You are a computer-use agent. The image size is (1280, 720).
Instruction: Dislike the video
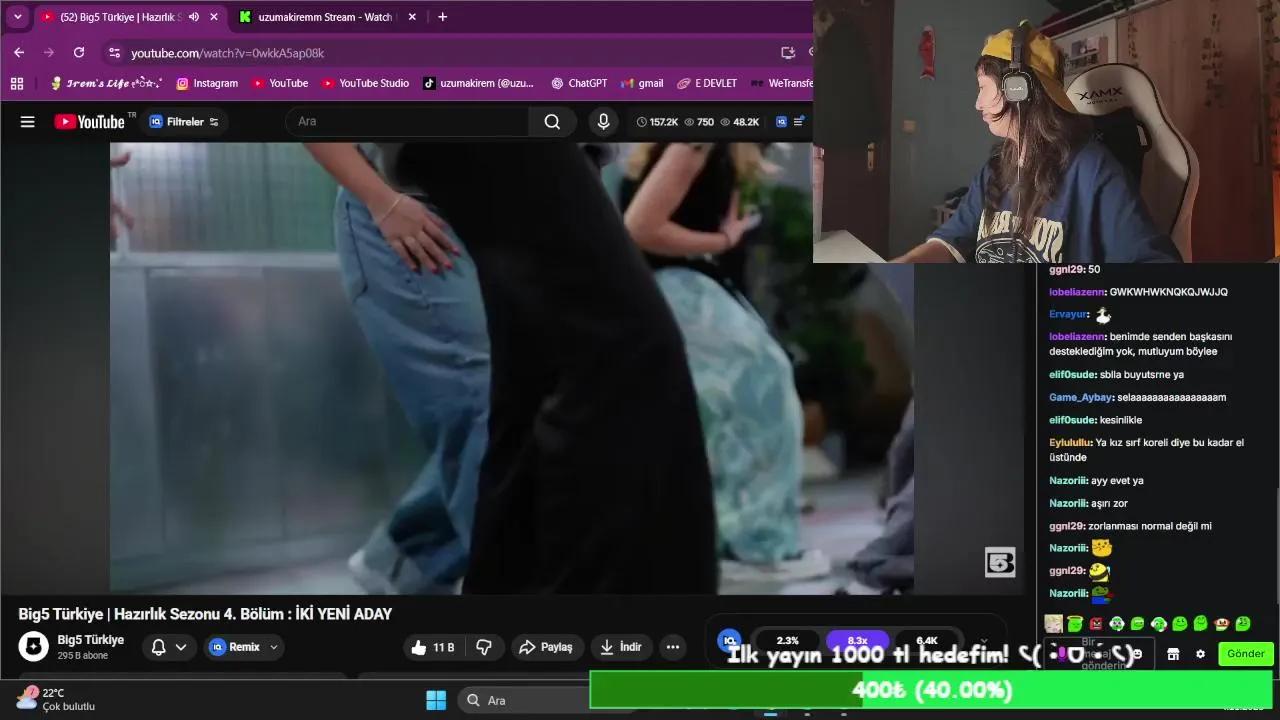[484, 647]
